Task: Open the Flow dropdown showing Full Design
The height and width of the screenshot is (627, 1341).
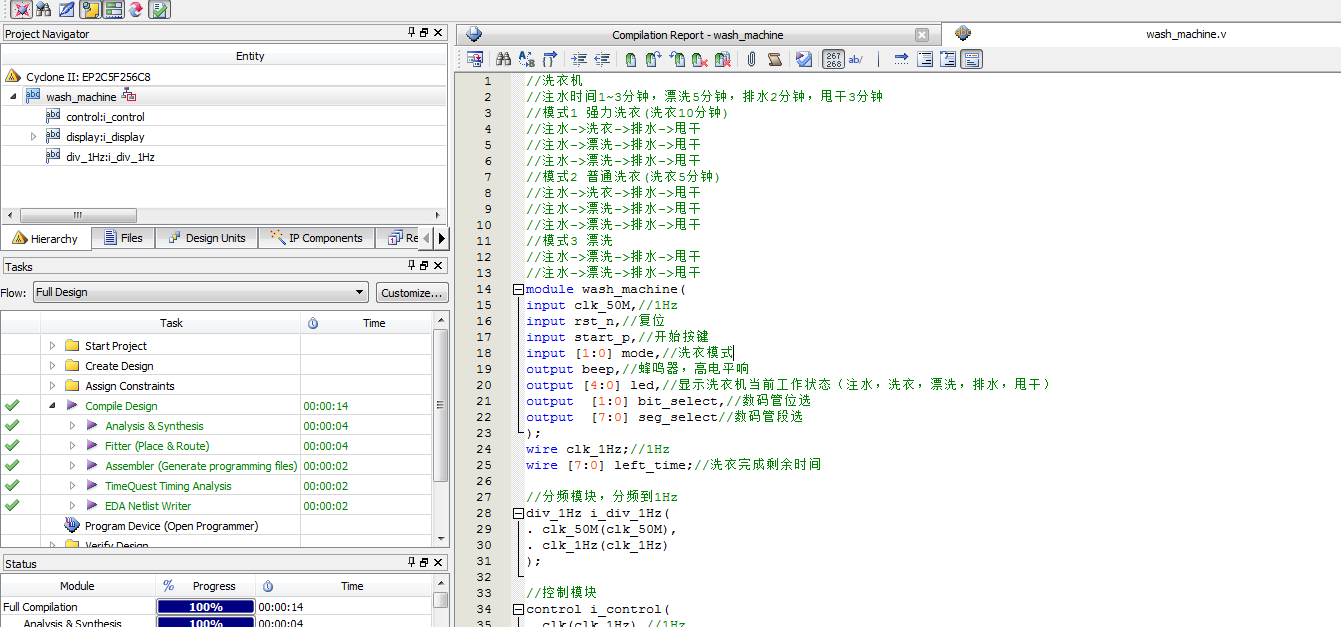Action: (x=200, y=292)
